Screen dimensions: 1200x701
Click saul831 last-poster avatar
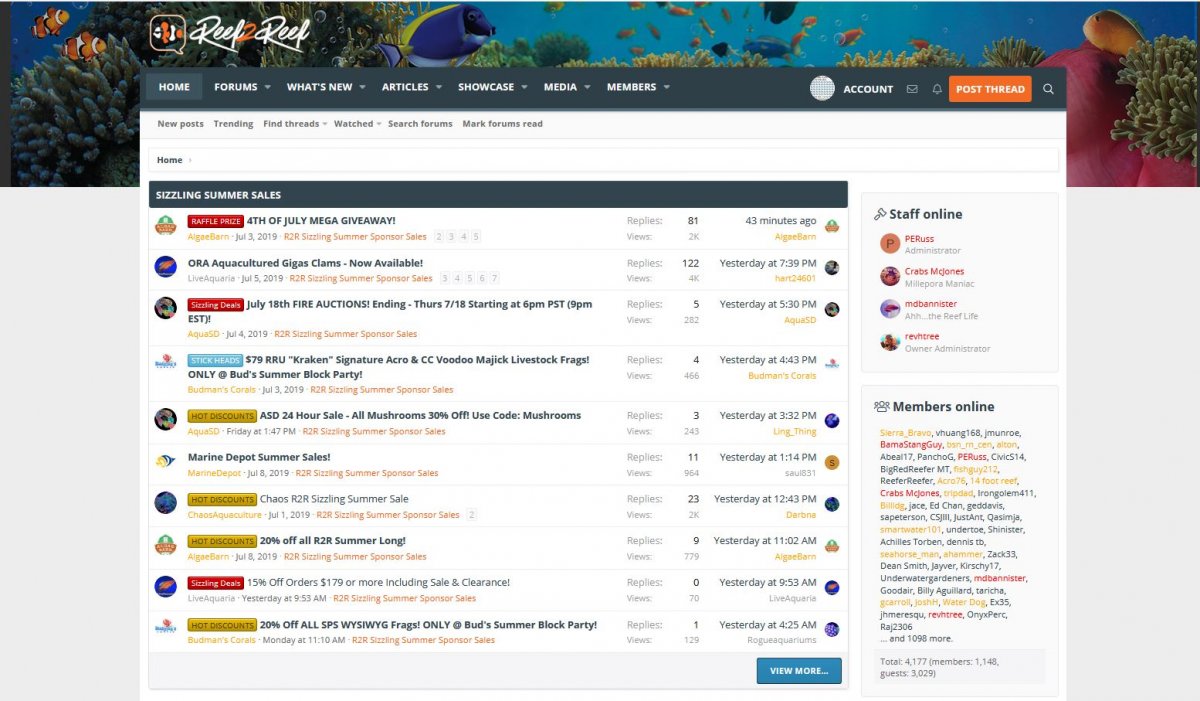(x=832, y=462)
